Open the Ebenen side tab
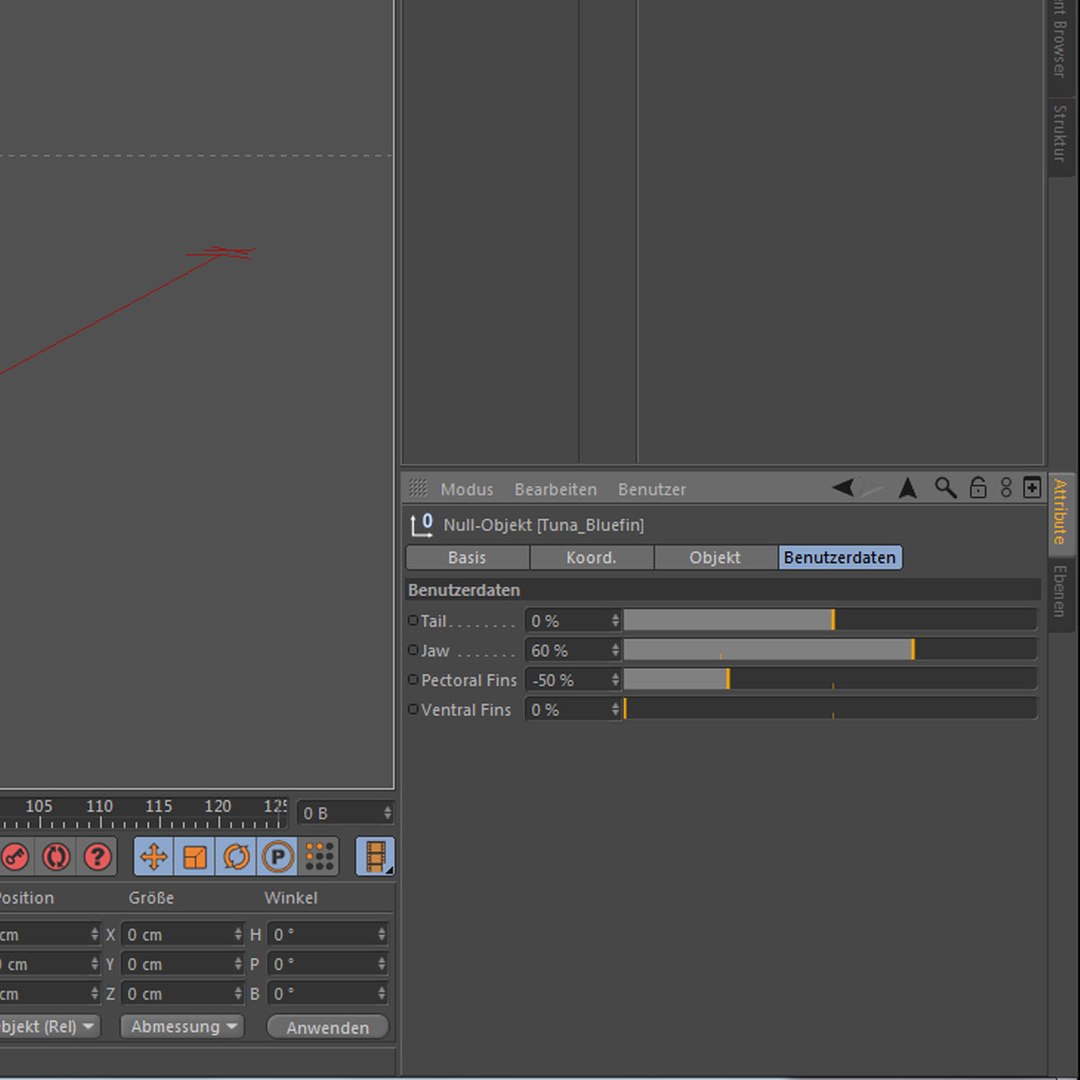This screenshot has height=1080, width=1080. tap(1061, 592)
